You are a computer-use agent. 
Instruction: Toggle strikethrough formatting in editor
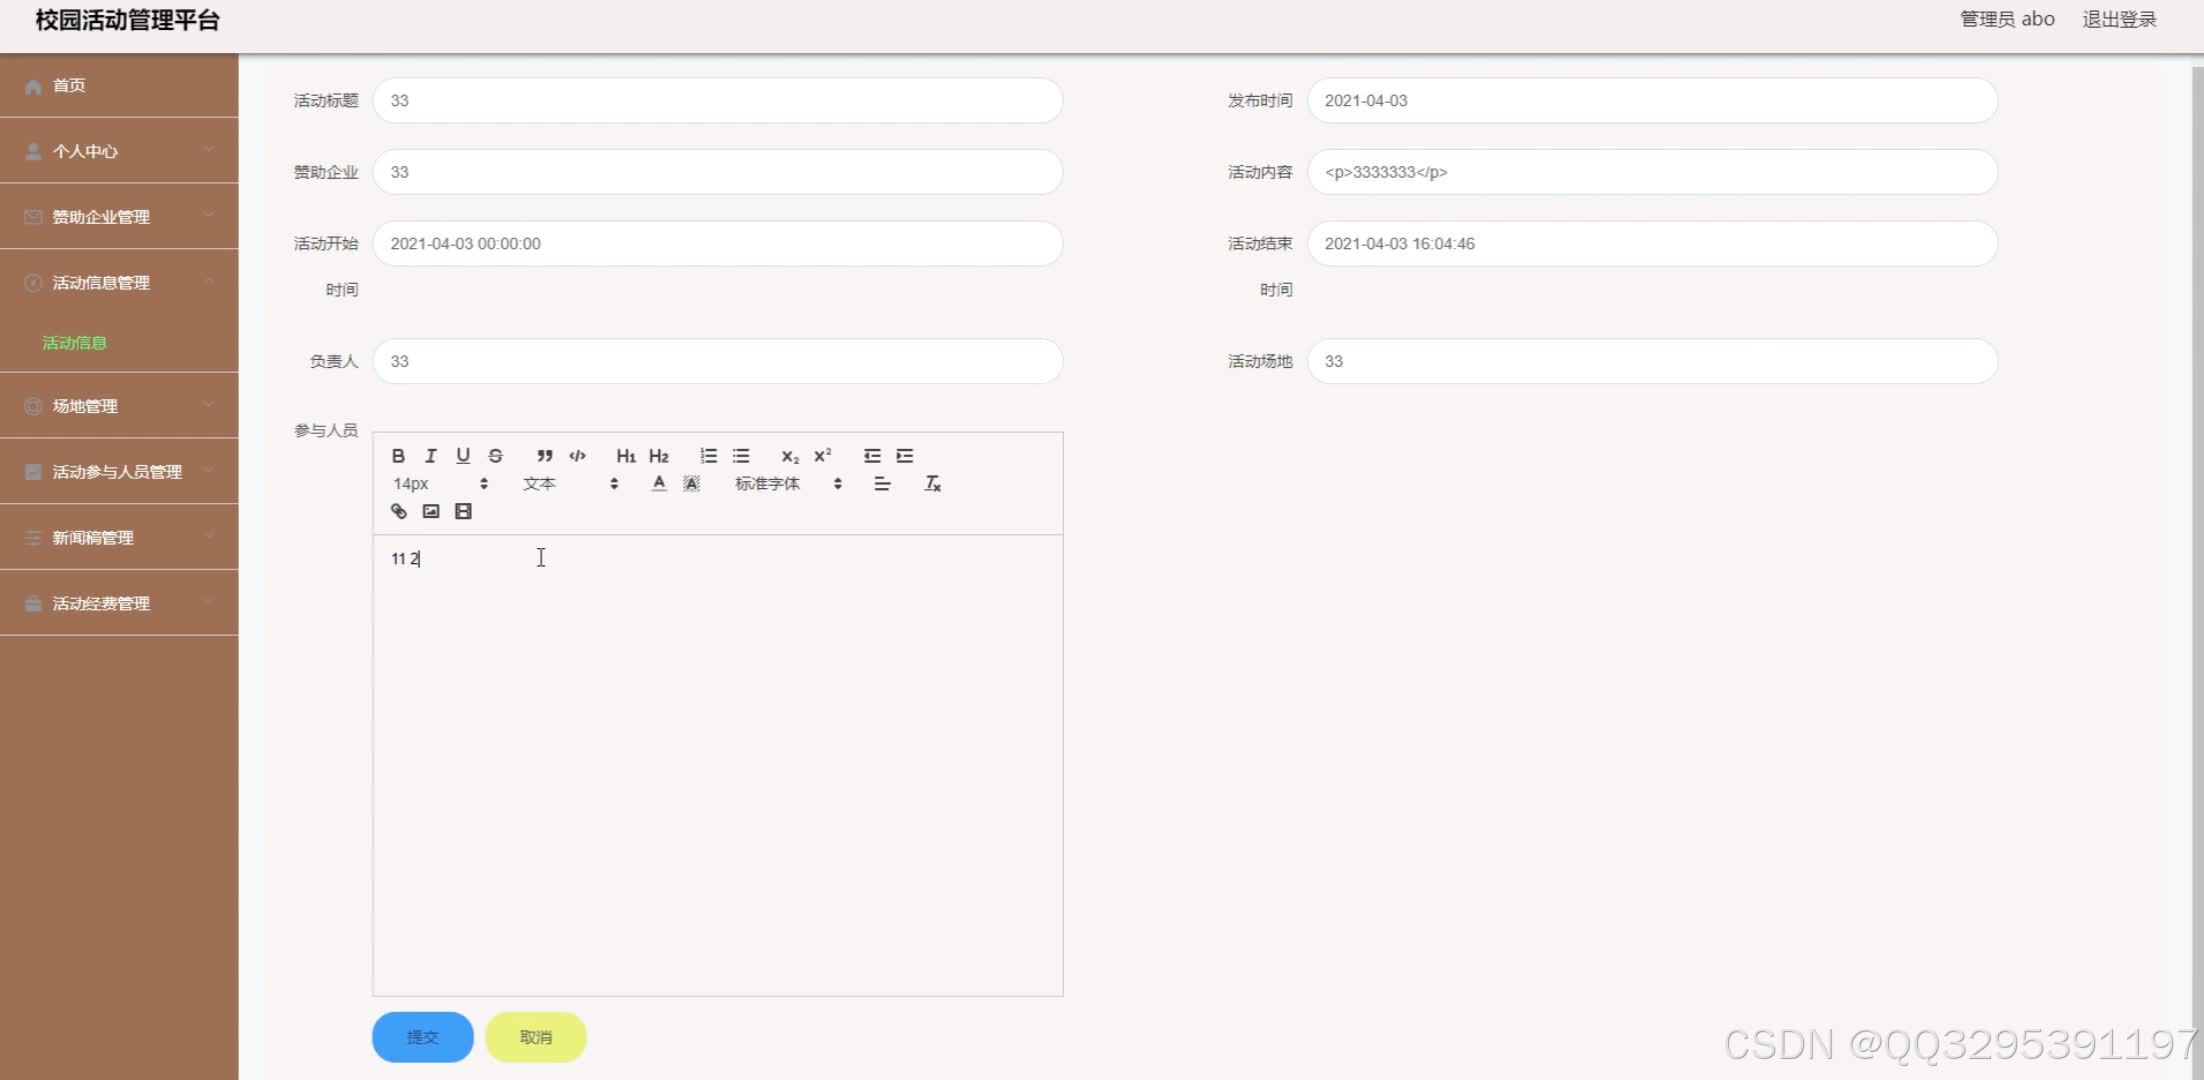point(495,456)
